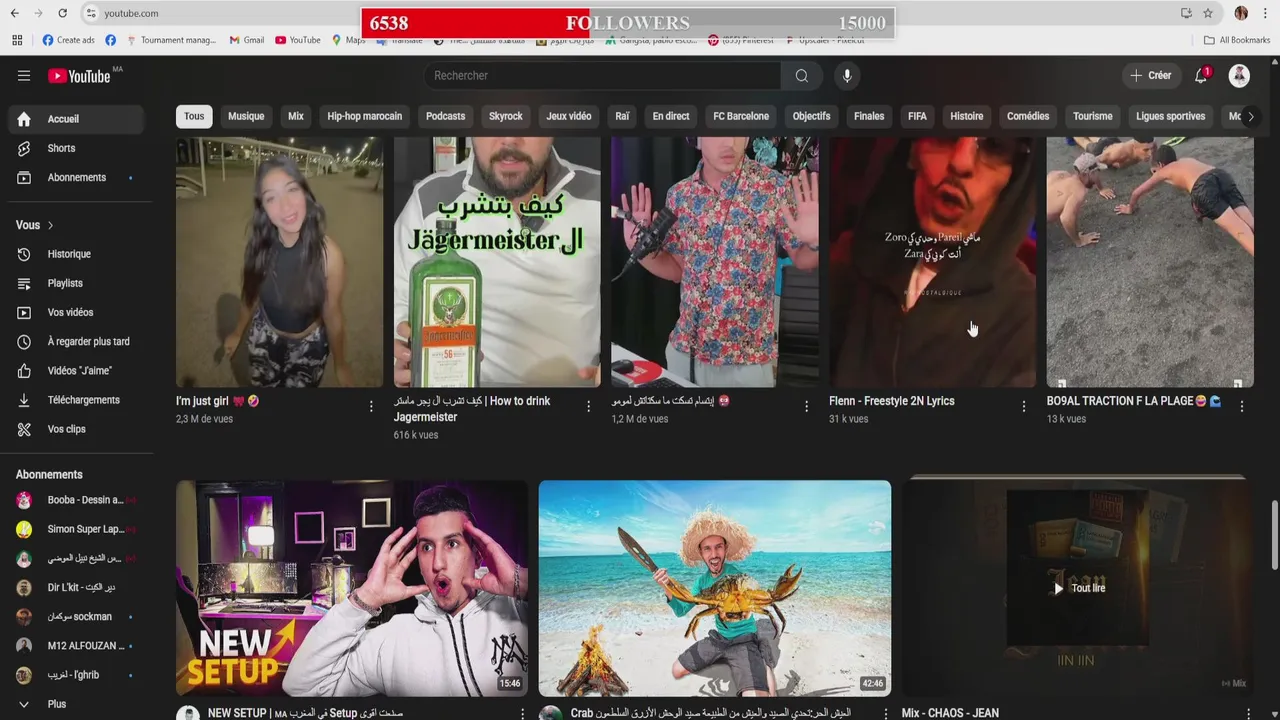Open Vidéos "J'aime" in sidebar
The height and width of the screenshot is (720, 1280).
76,371
